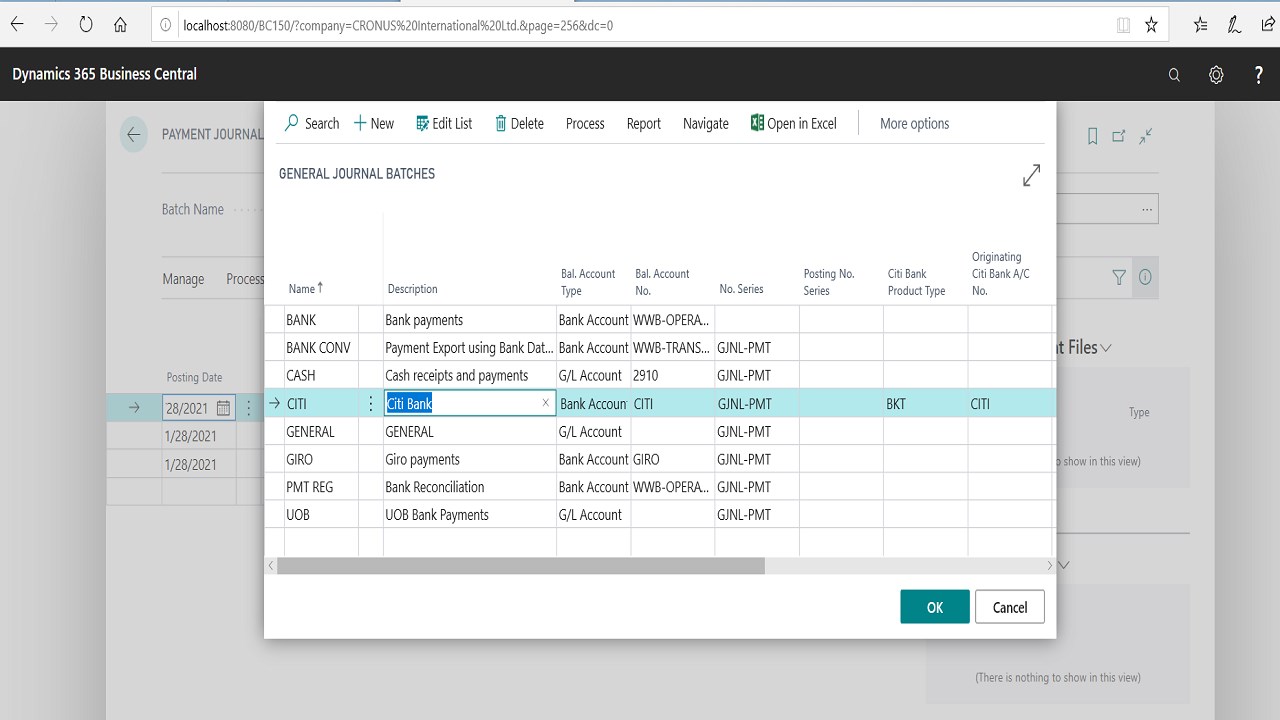Open Business Central search magnifier
Viewport: 1280px width, 720px height.
pyautogui.click(x=1174, y=75)
